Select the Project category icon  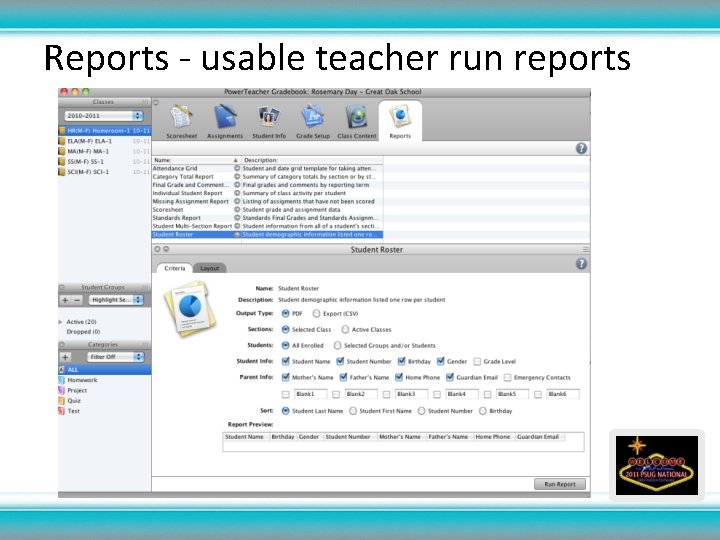[62, 390]
